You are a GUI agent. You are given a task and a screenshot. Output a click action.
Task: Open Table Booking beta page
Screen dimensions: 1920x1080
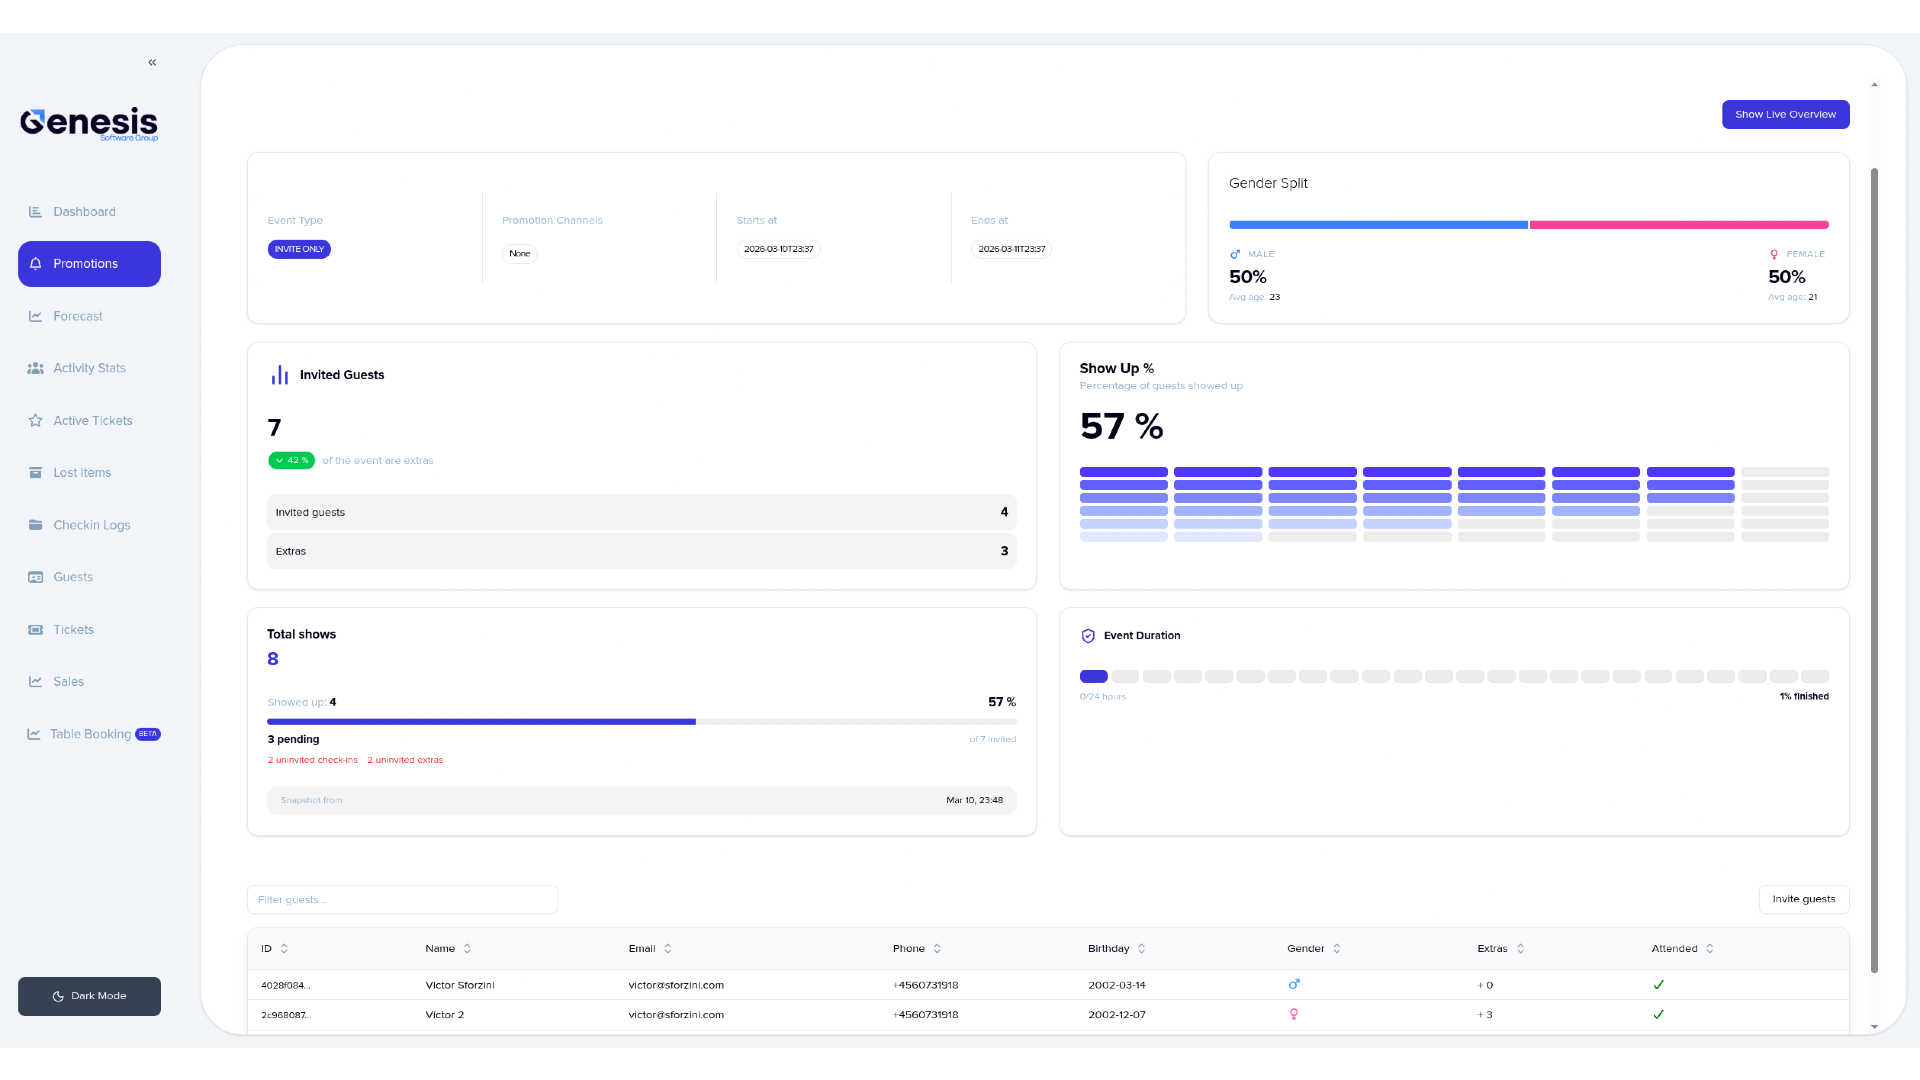(92, 734)
